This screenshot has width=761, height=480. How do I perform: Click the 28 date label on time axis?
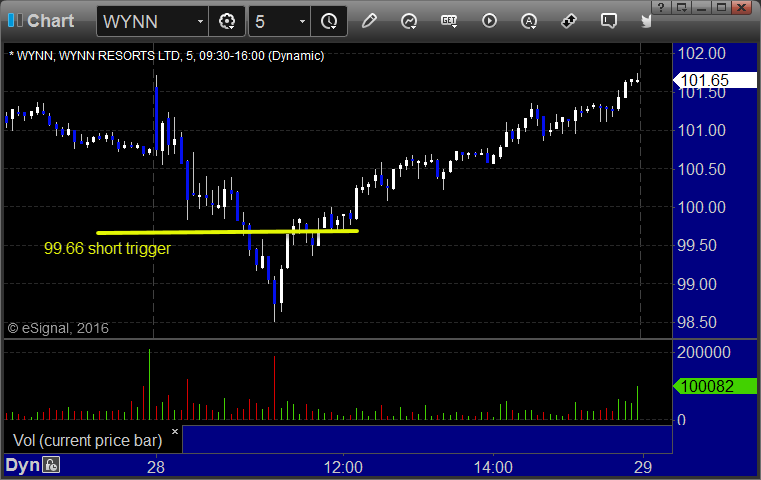(x=156, y=467)
